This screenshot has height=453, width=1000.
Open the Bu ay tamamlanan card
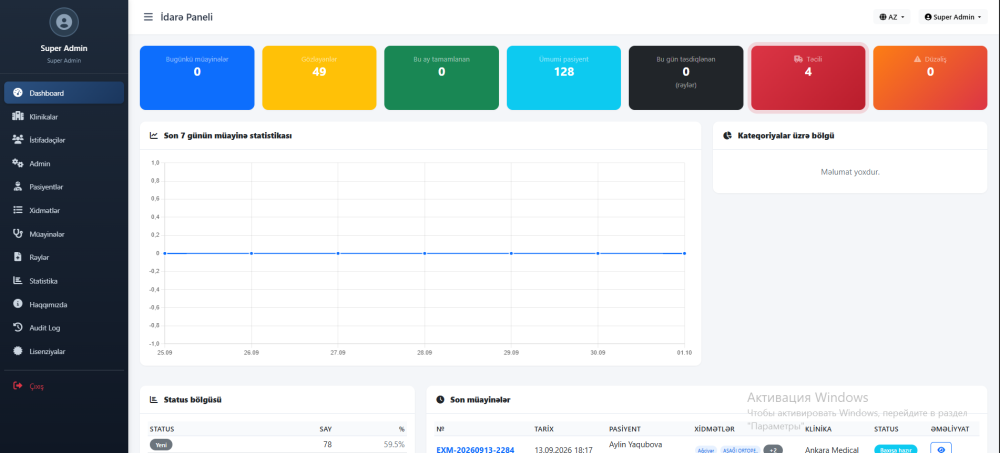click(x=441, y=78)
